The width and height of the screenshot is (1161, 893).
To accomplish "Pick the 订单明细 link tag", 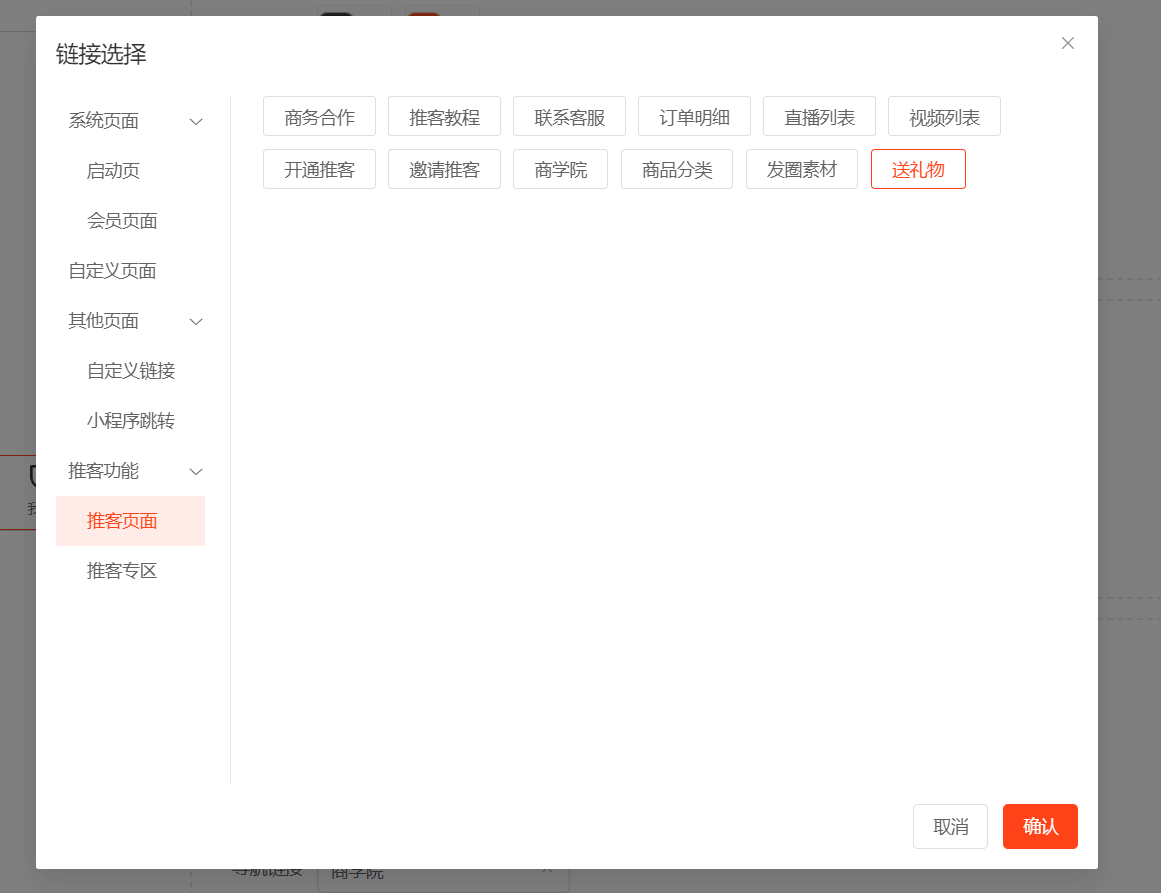I will (694, 117).
